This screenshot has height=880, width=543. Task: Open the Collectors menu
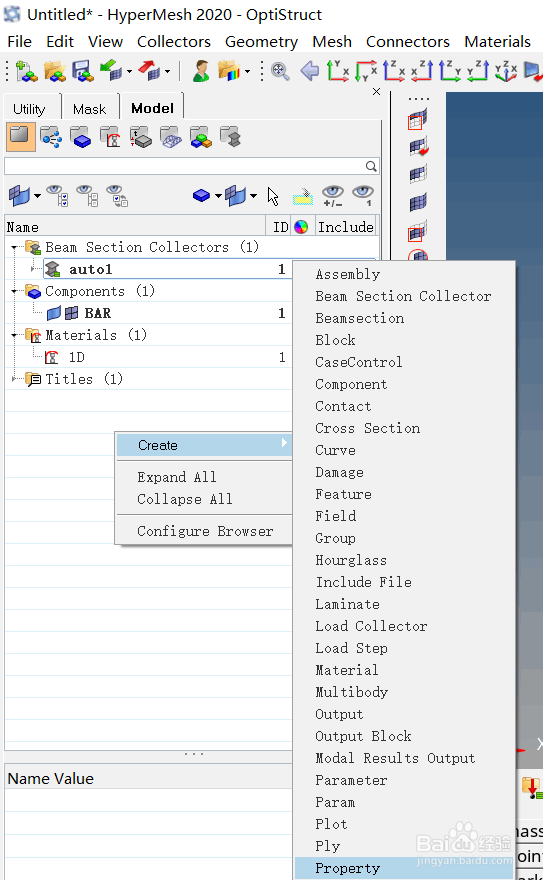174,42
